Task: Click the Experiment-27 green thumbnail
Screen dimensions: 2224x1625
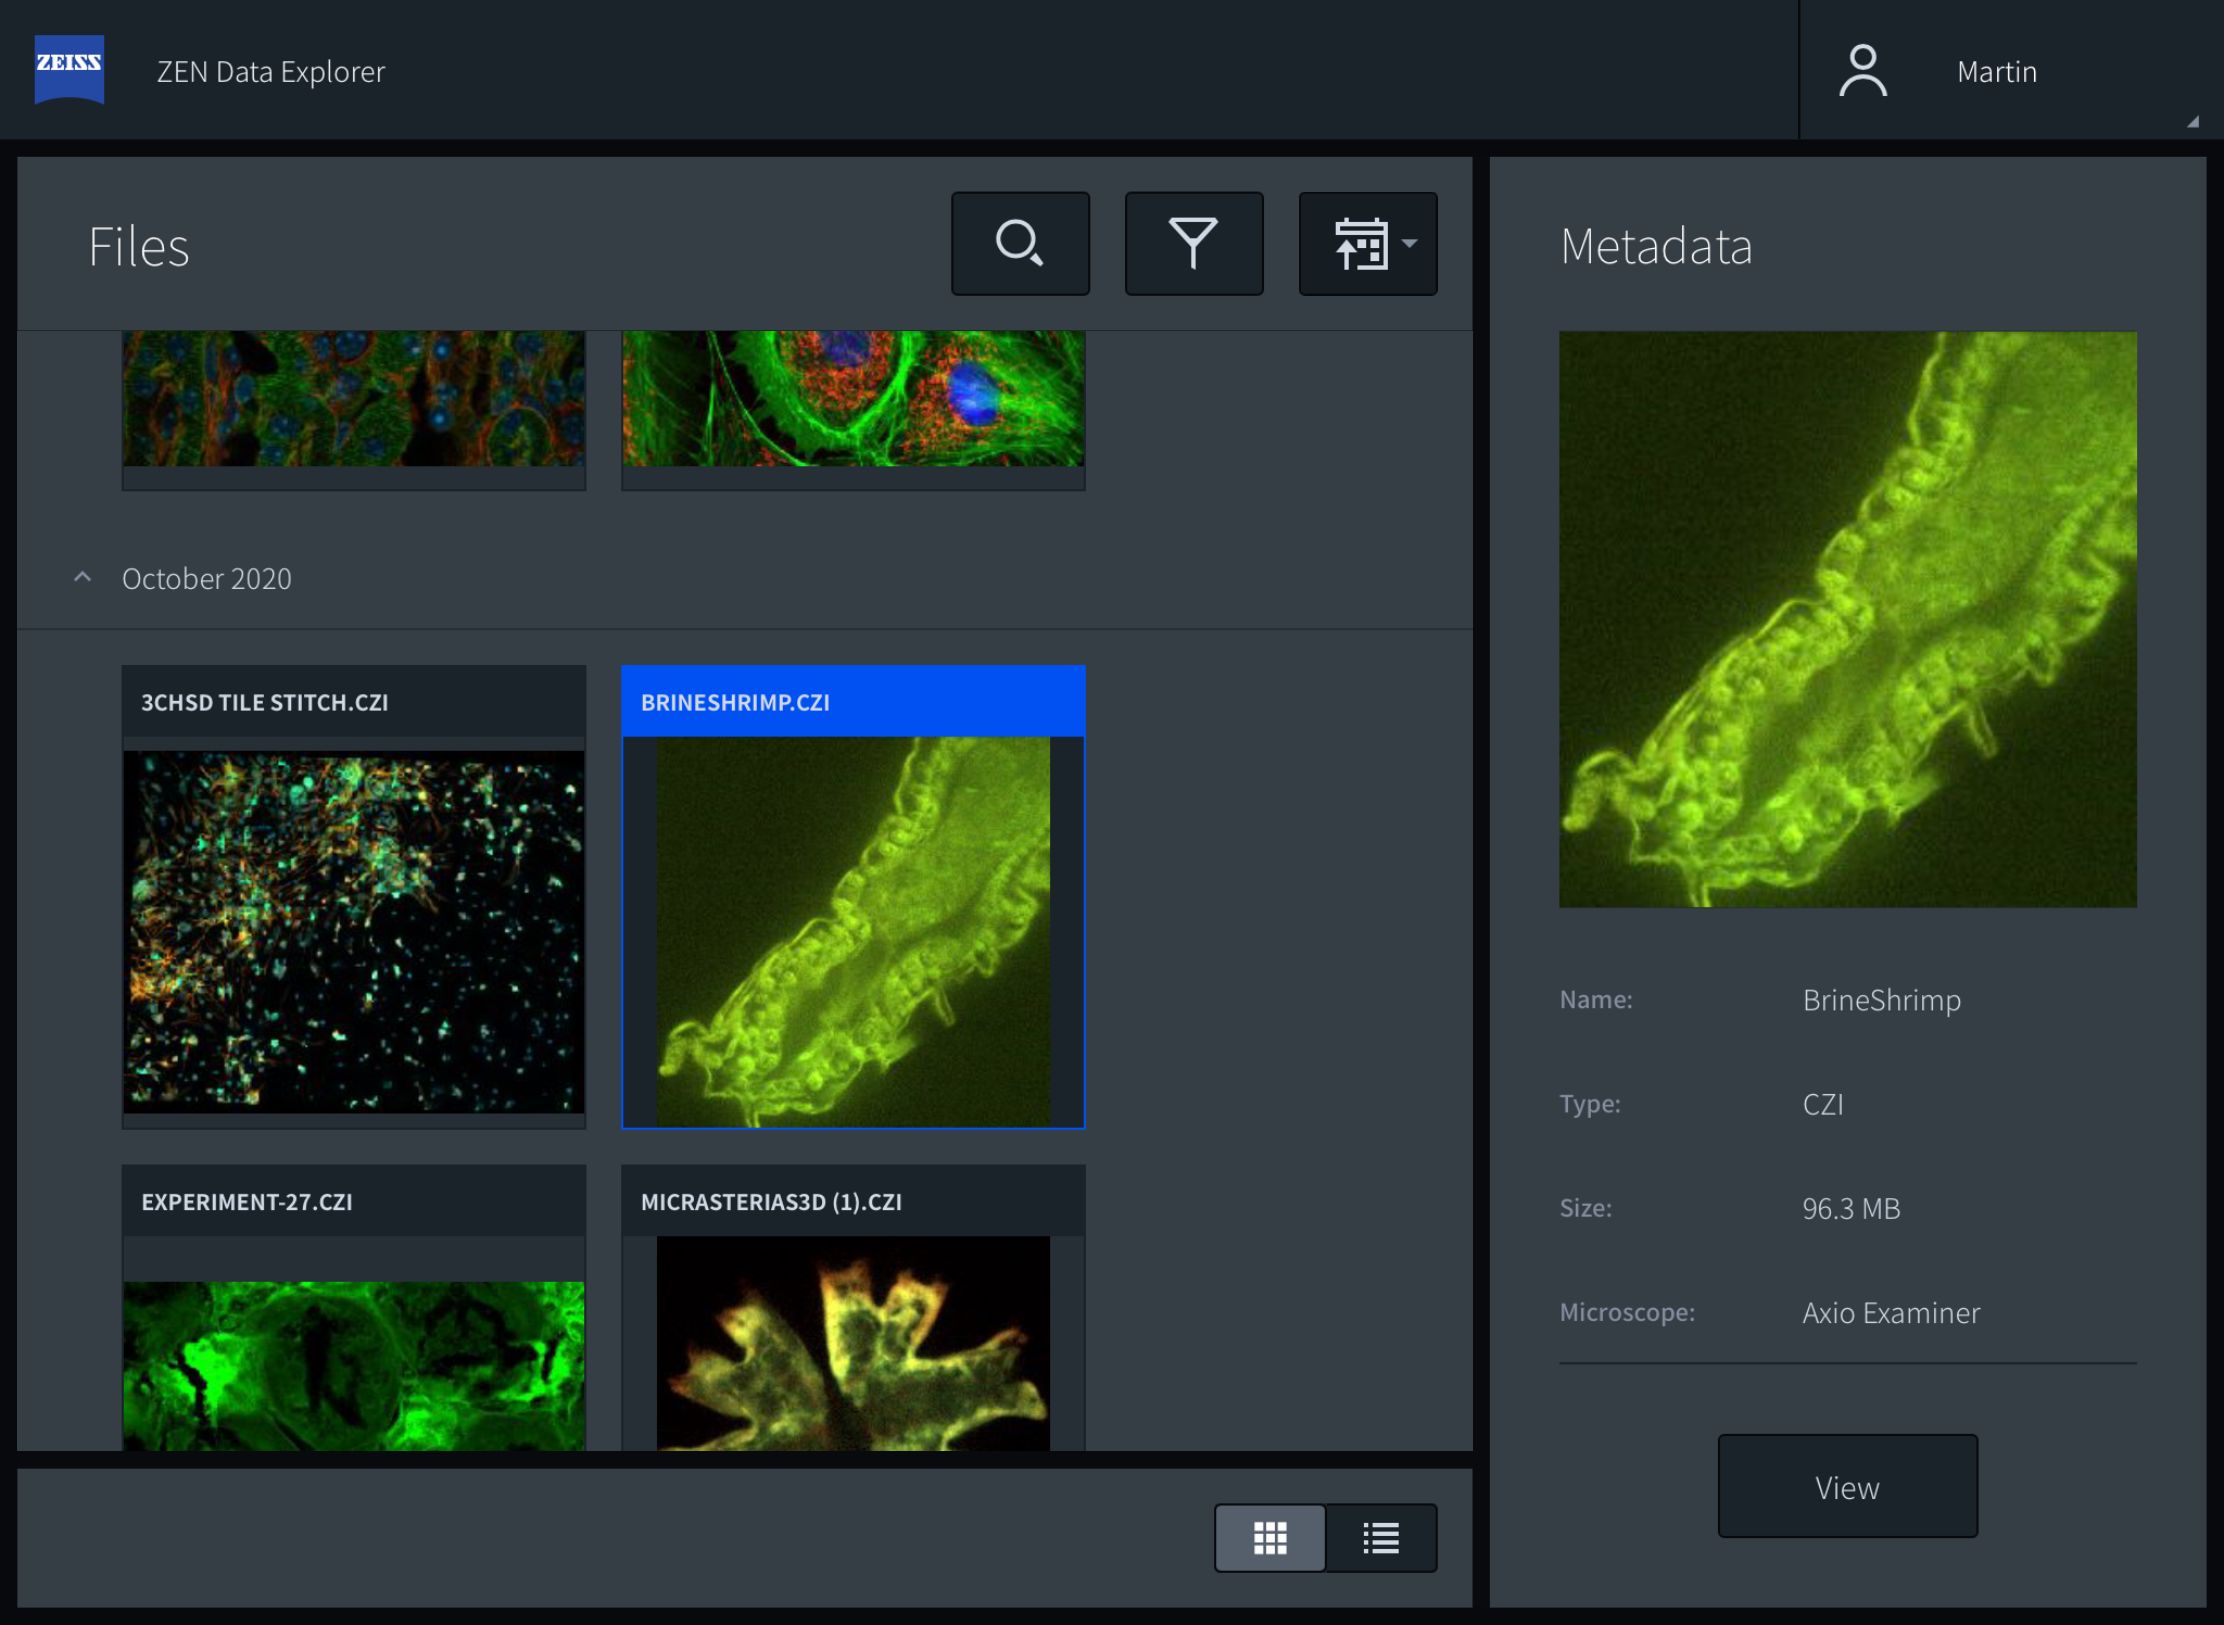Action: coord(354,1366)
